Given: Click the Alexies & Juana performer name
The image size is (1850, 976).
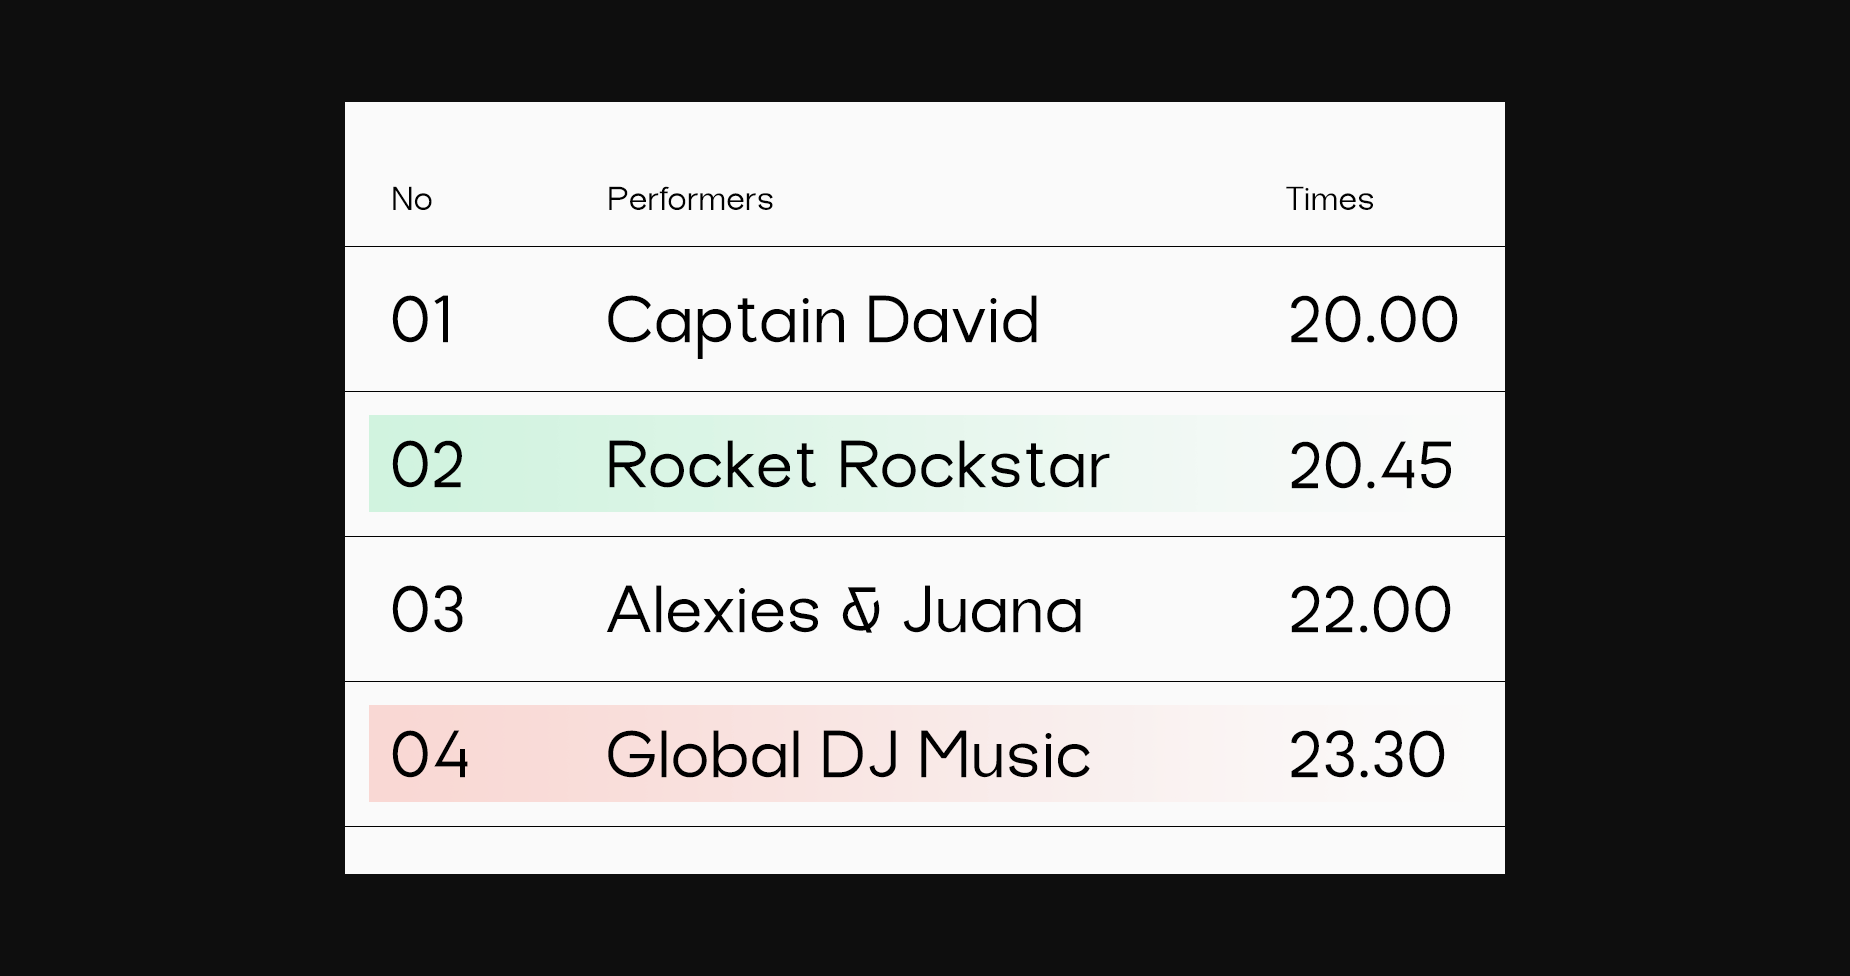Looking at the screenshot, I should point(845,610).
